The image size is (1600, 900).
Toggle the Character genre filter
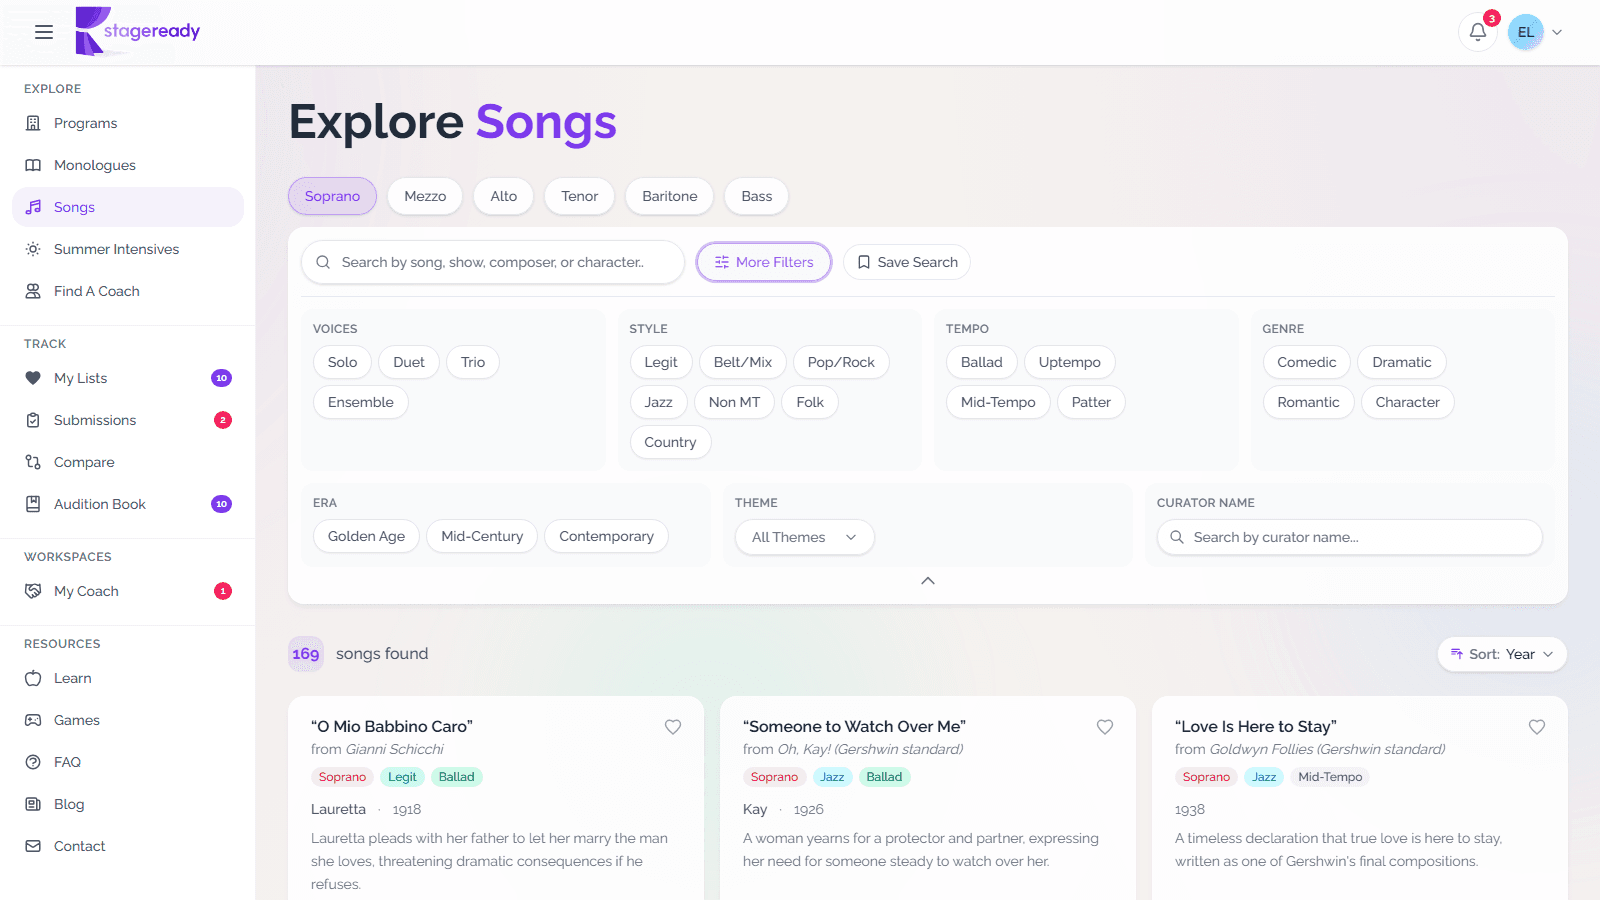coord(1407,402)
